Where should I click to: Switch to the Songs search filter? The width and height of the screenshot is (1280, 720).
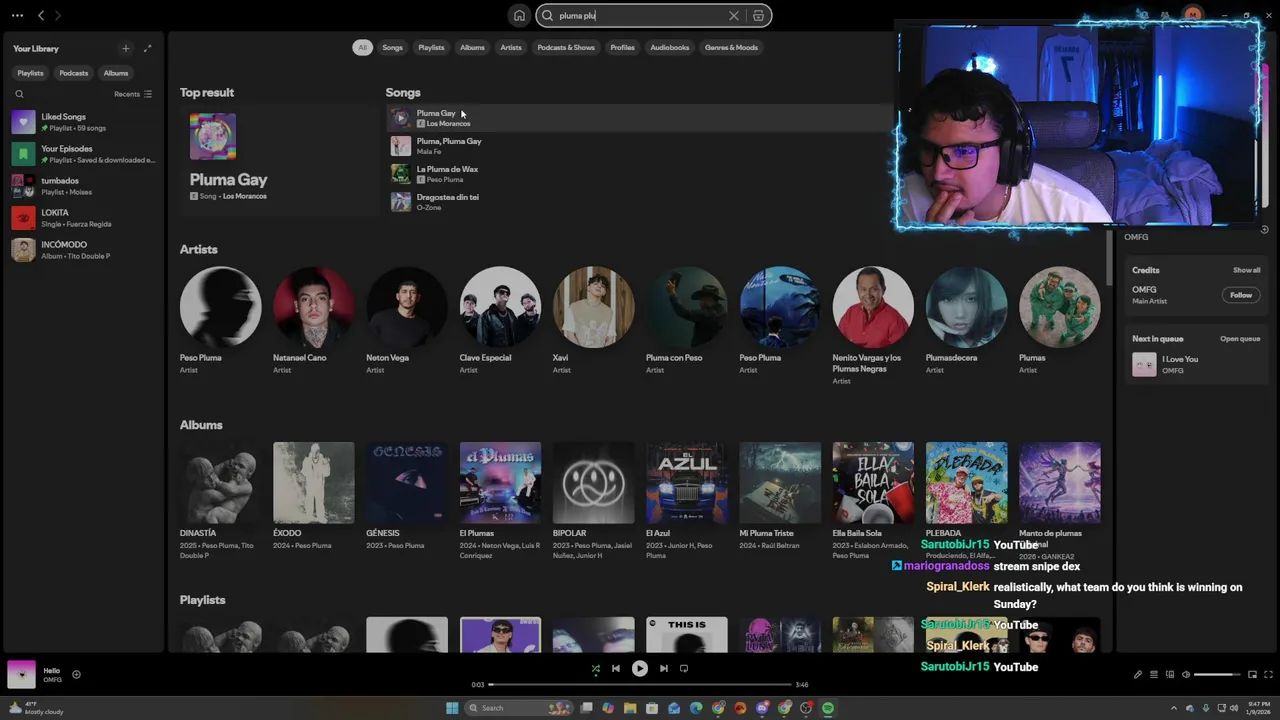coord(392,47)
